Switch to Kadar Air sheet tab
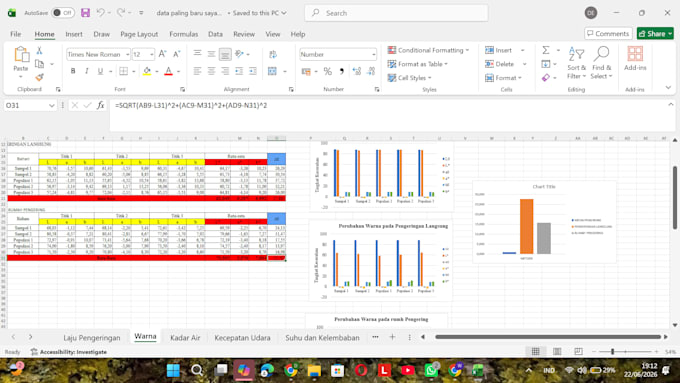Viewport: 680px width, 383px height. coord(185,337)
